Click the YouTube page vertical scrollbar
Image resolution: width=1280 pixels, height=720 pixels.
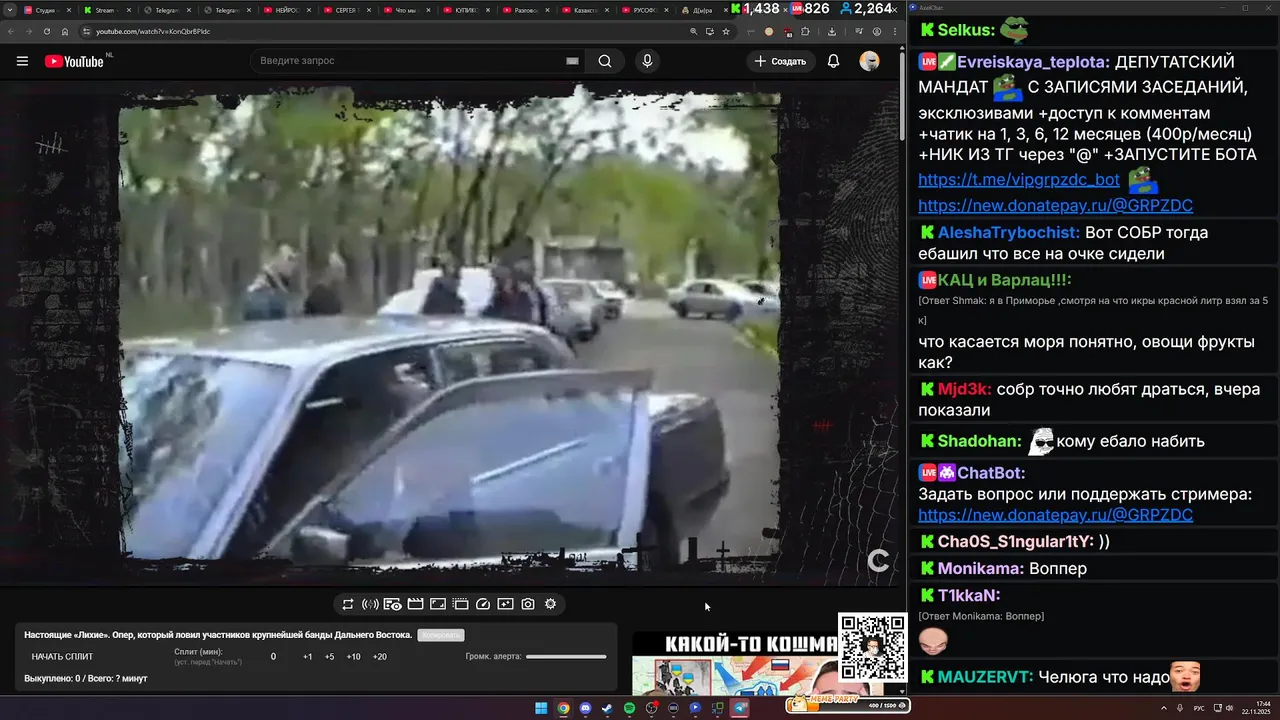point(902,95)
